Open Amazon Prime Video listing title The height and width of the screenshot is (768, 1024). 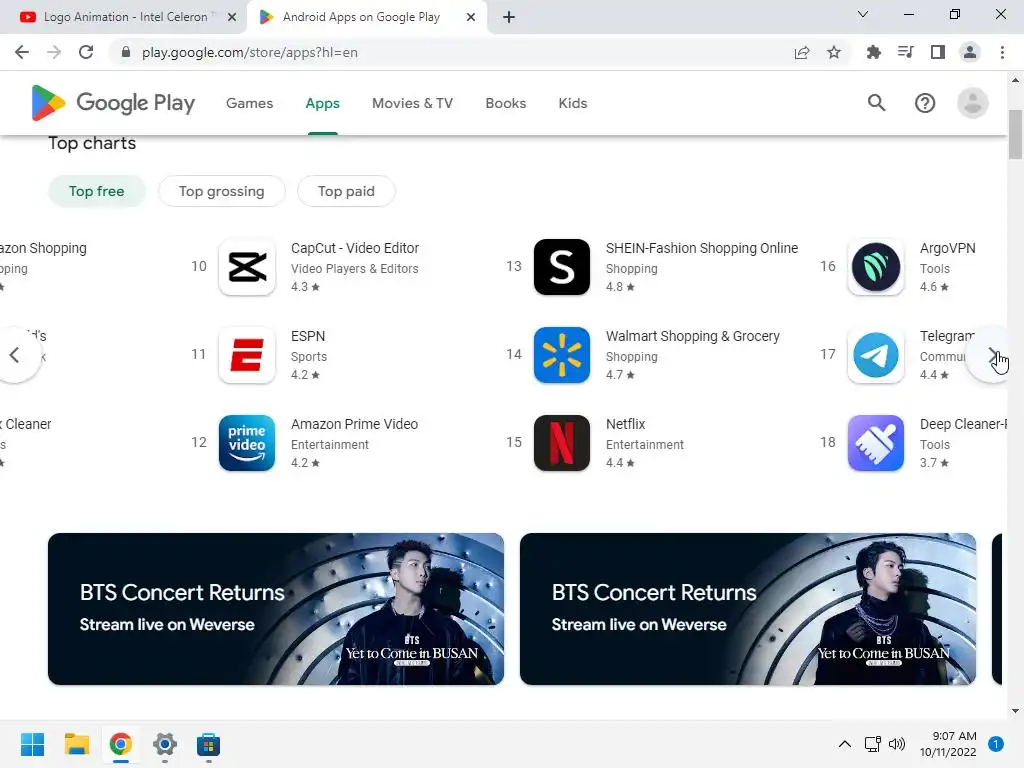[x=354, y=424]
